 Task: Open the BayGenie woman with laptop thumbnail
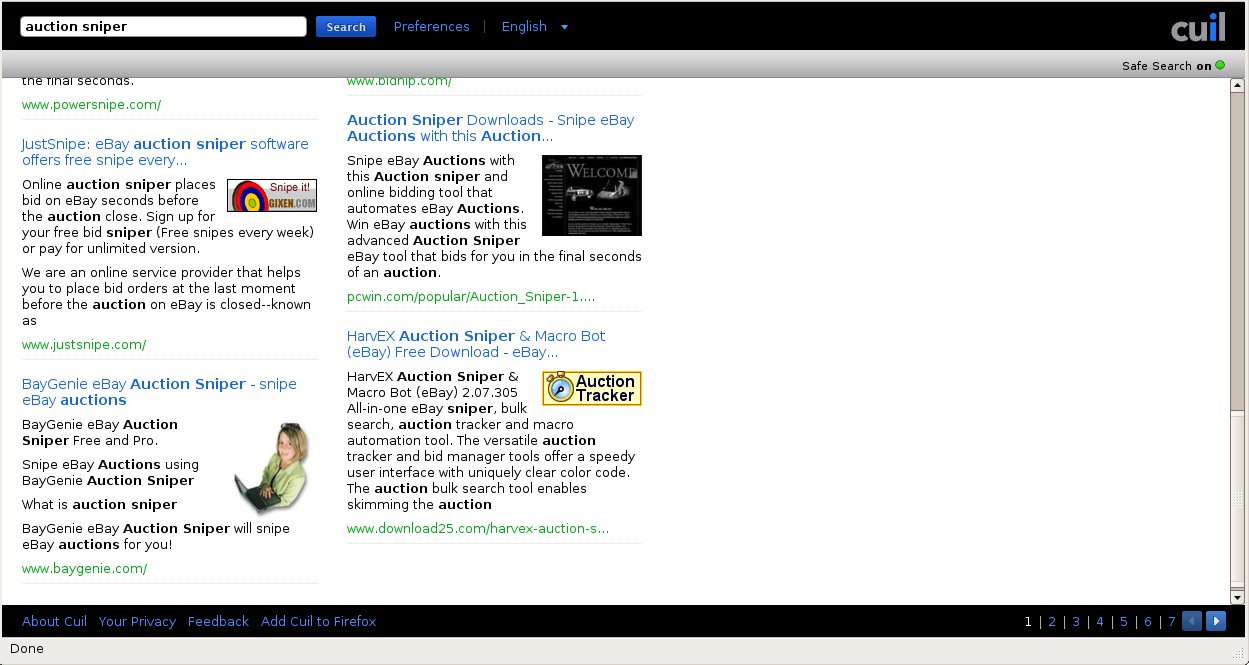click(x=271, y=468)
